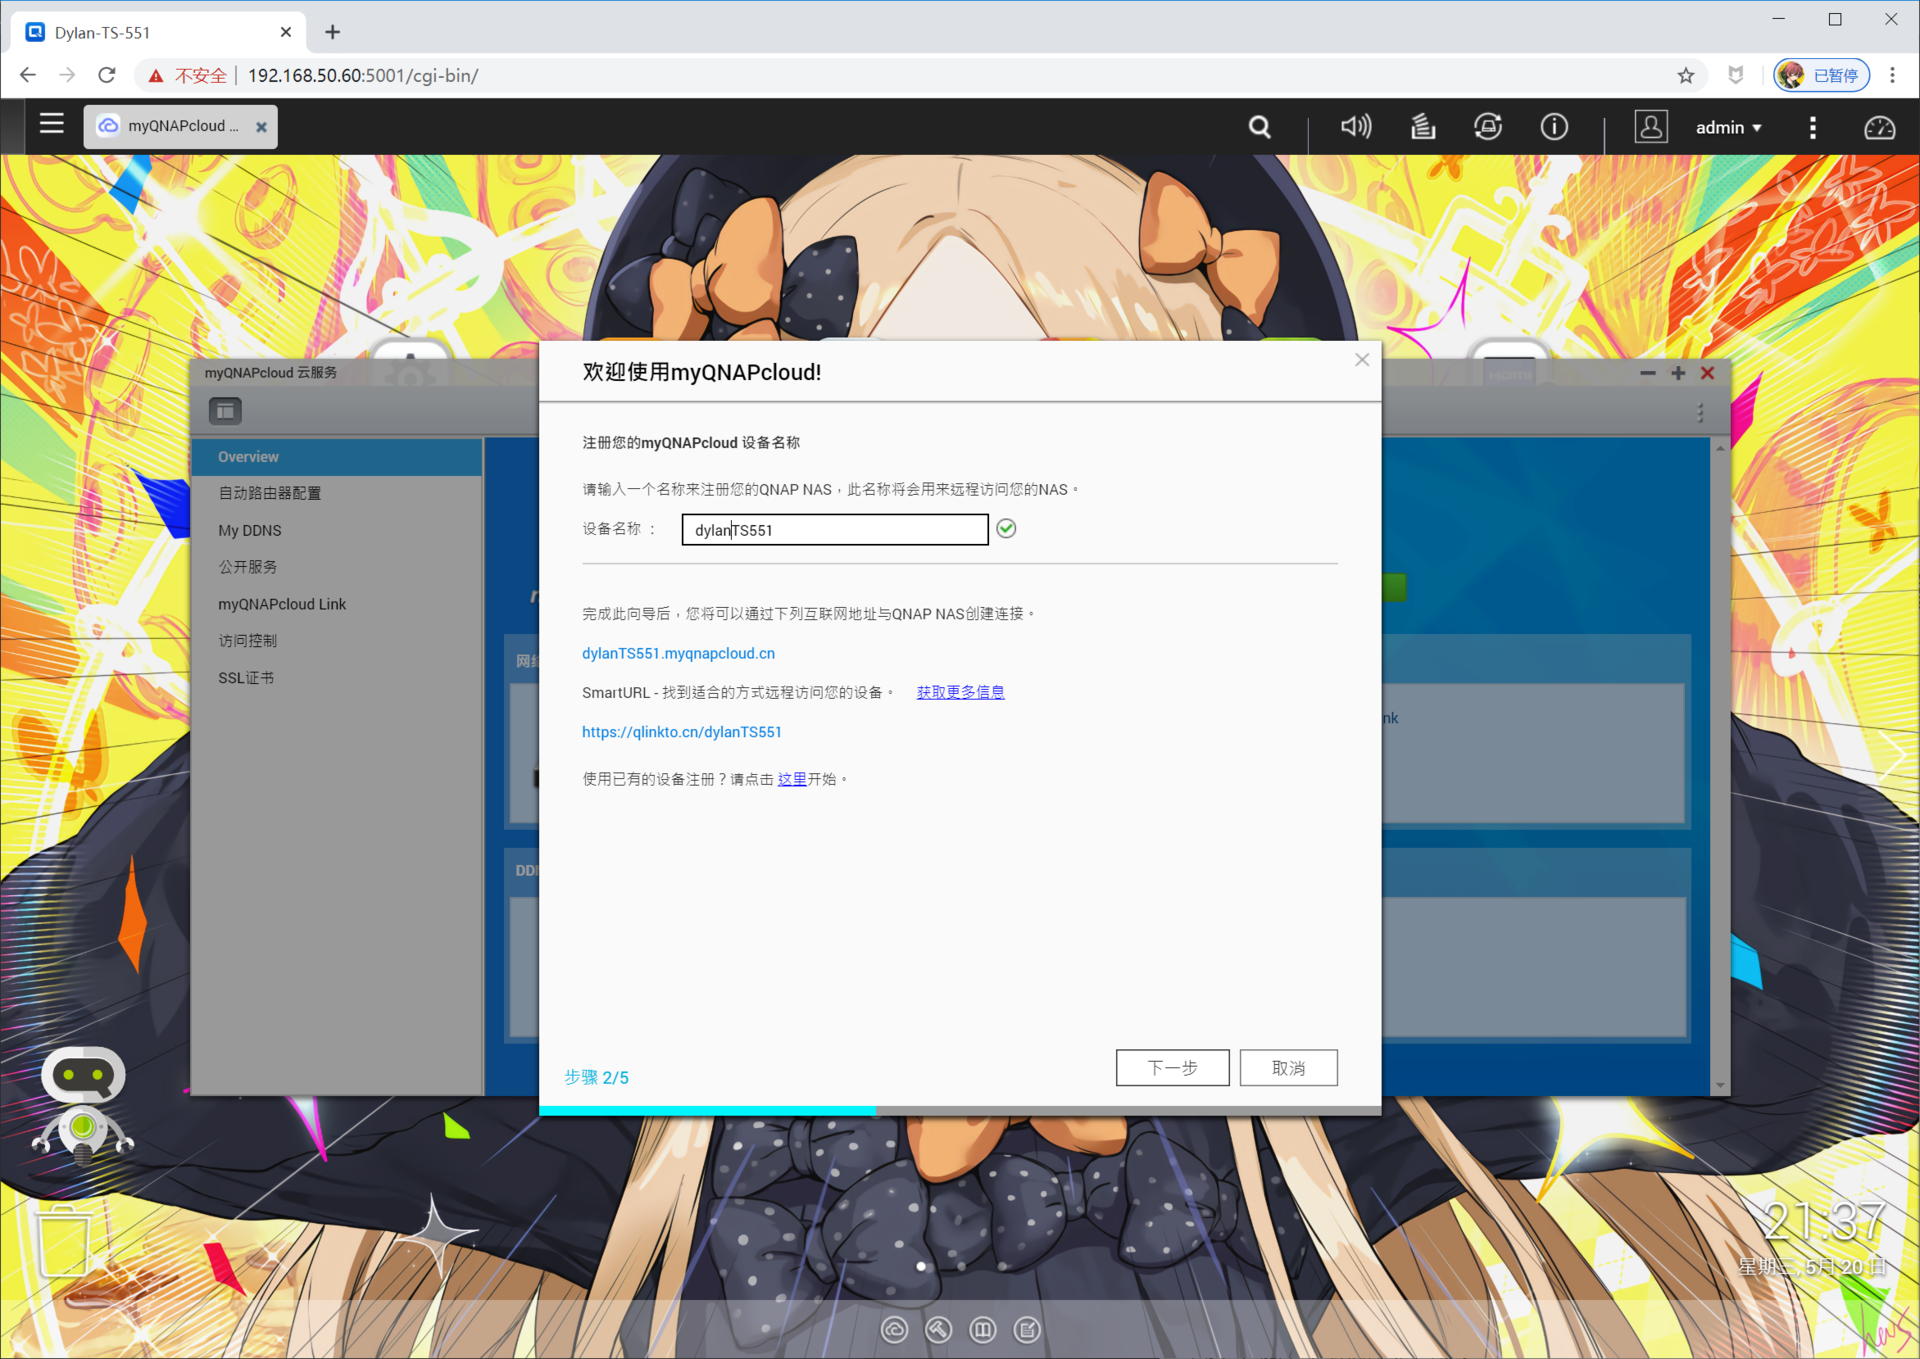Image resolution: width=1920 pixels, height=1359 pixels.
Task: Open the QTS main menu hamburger icon
Action: coord(52,125)
